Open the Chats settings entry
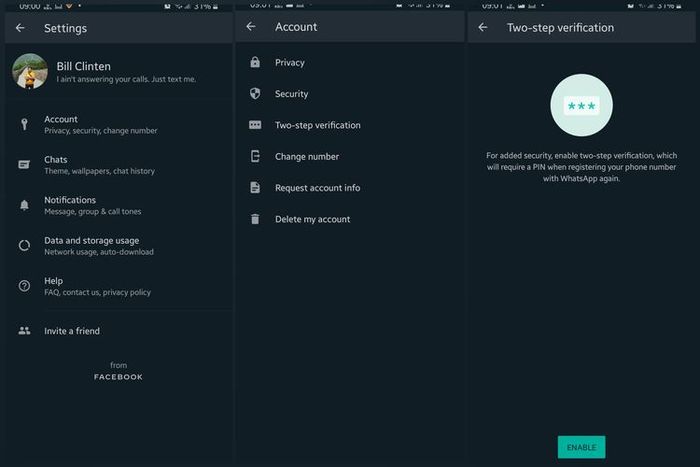Screen dimensions: 700x467 pyautogui.click(x=119, y=165)
